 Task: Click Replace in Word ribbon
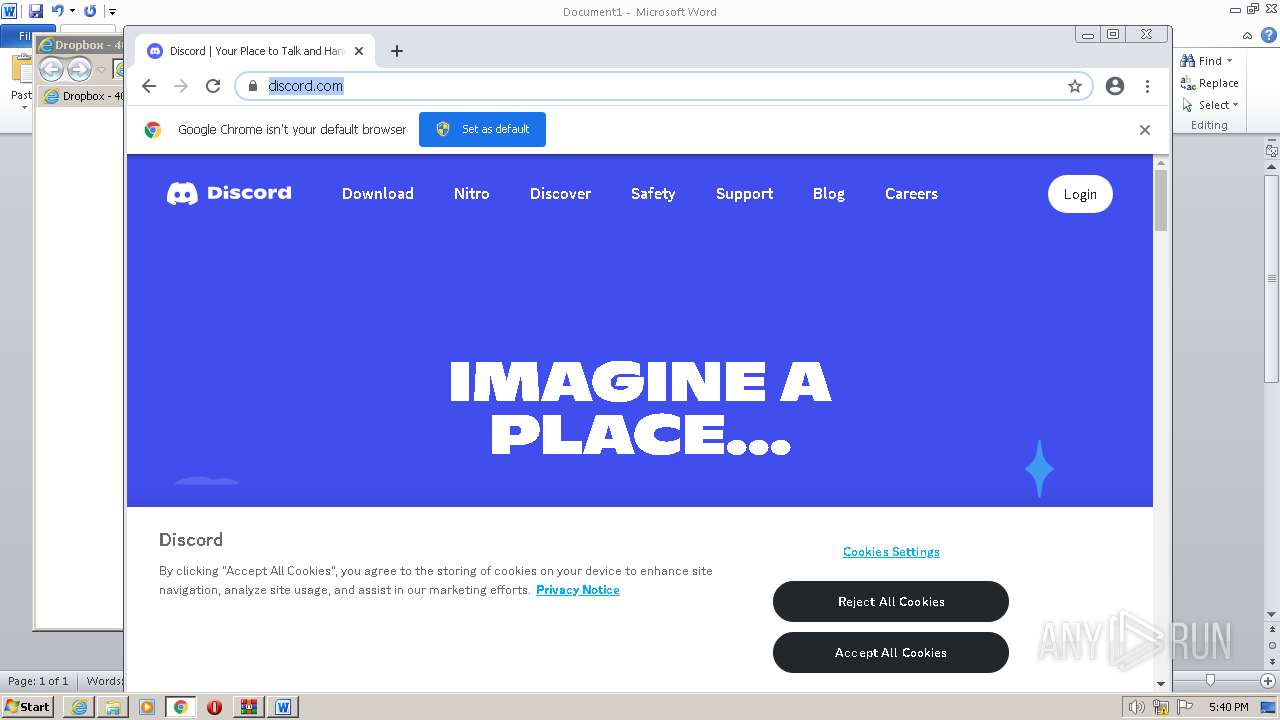1209,83
